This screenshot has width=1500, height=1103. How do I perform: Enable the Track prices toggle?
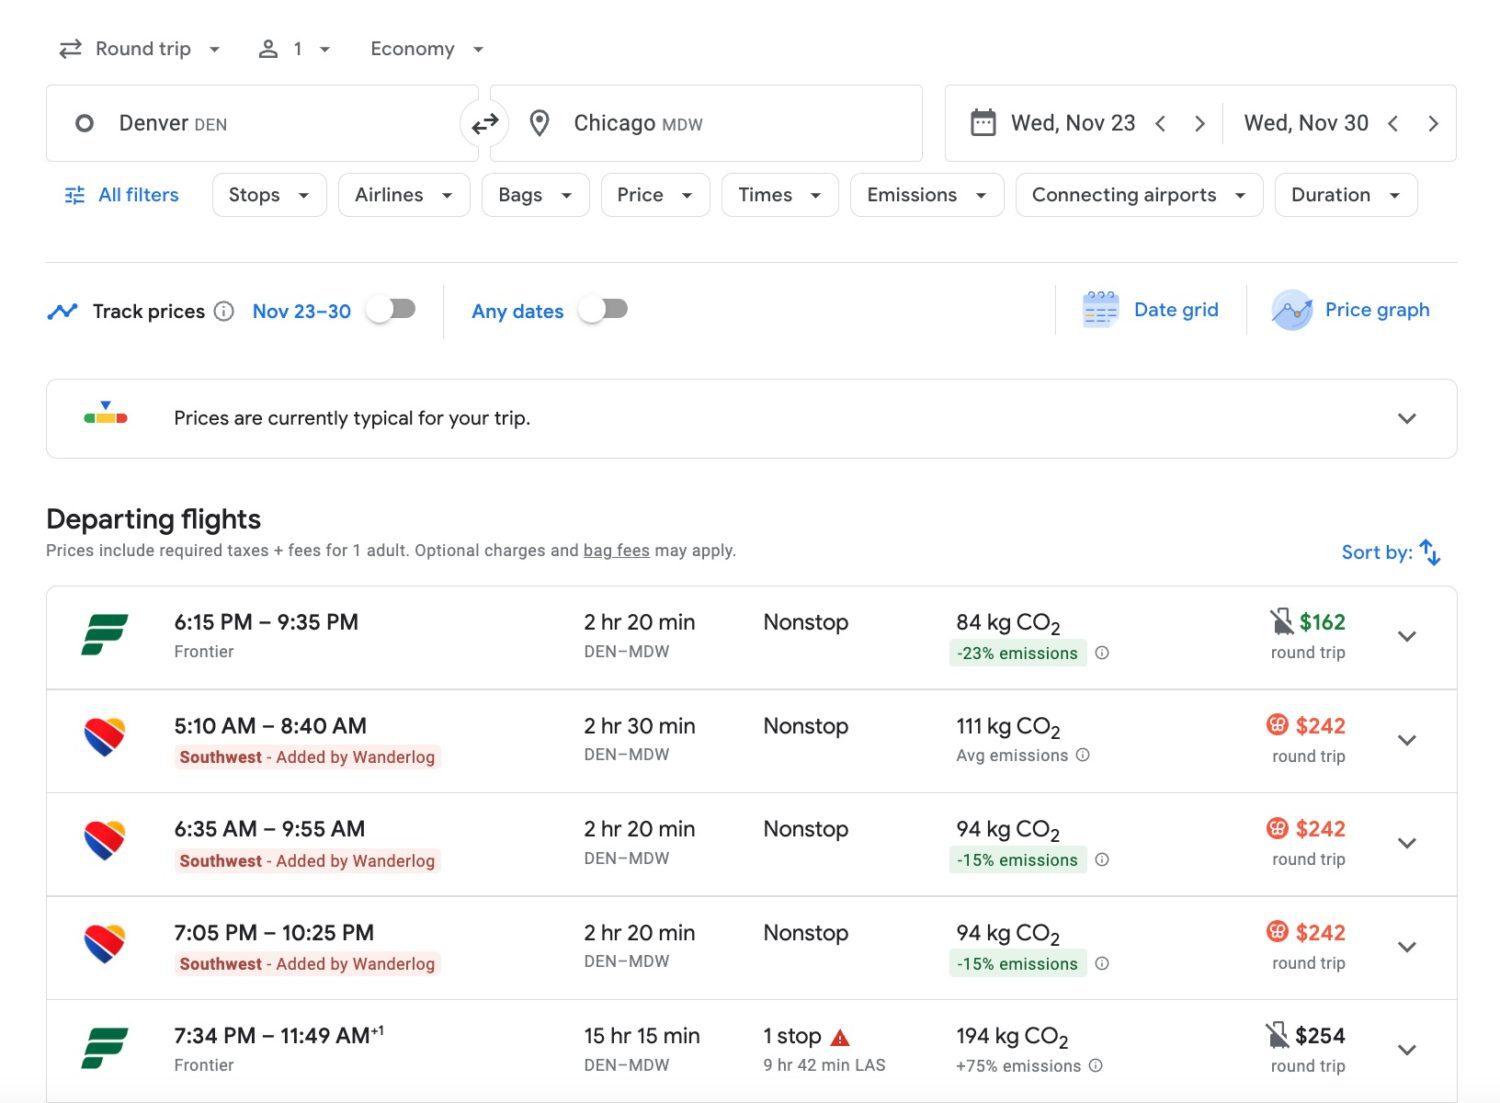pyautogui.click(x=390, y=310)
